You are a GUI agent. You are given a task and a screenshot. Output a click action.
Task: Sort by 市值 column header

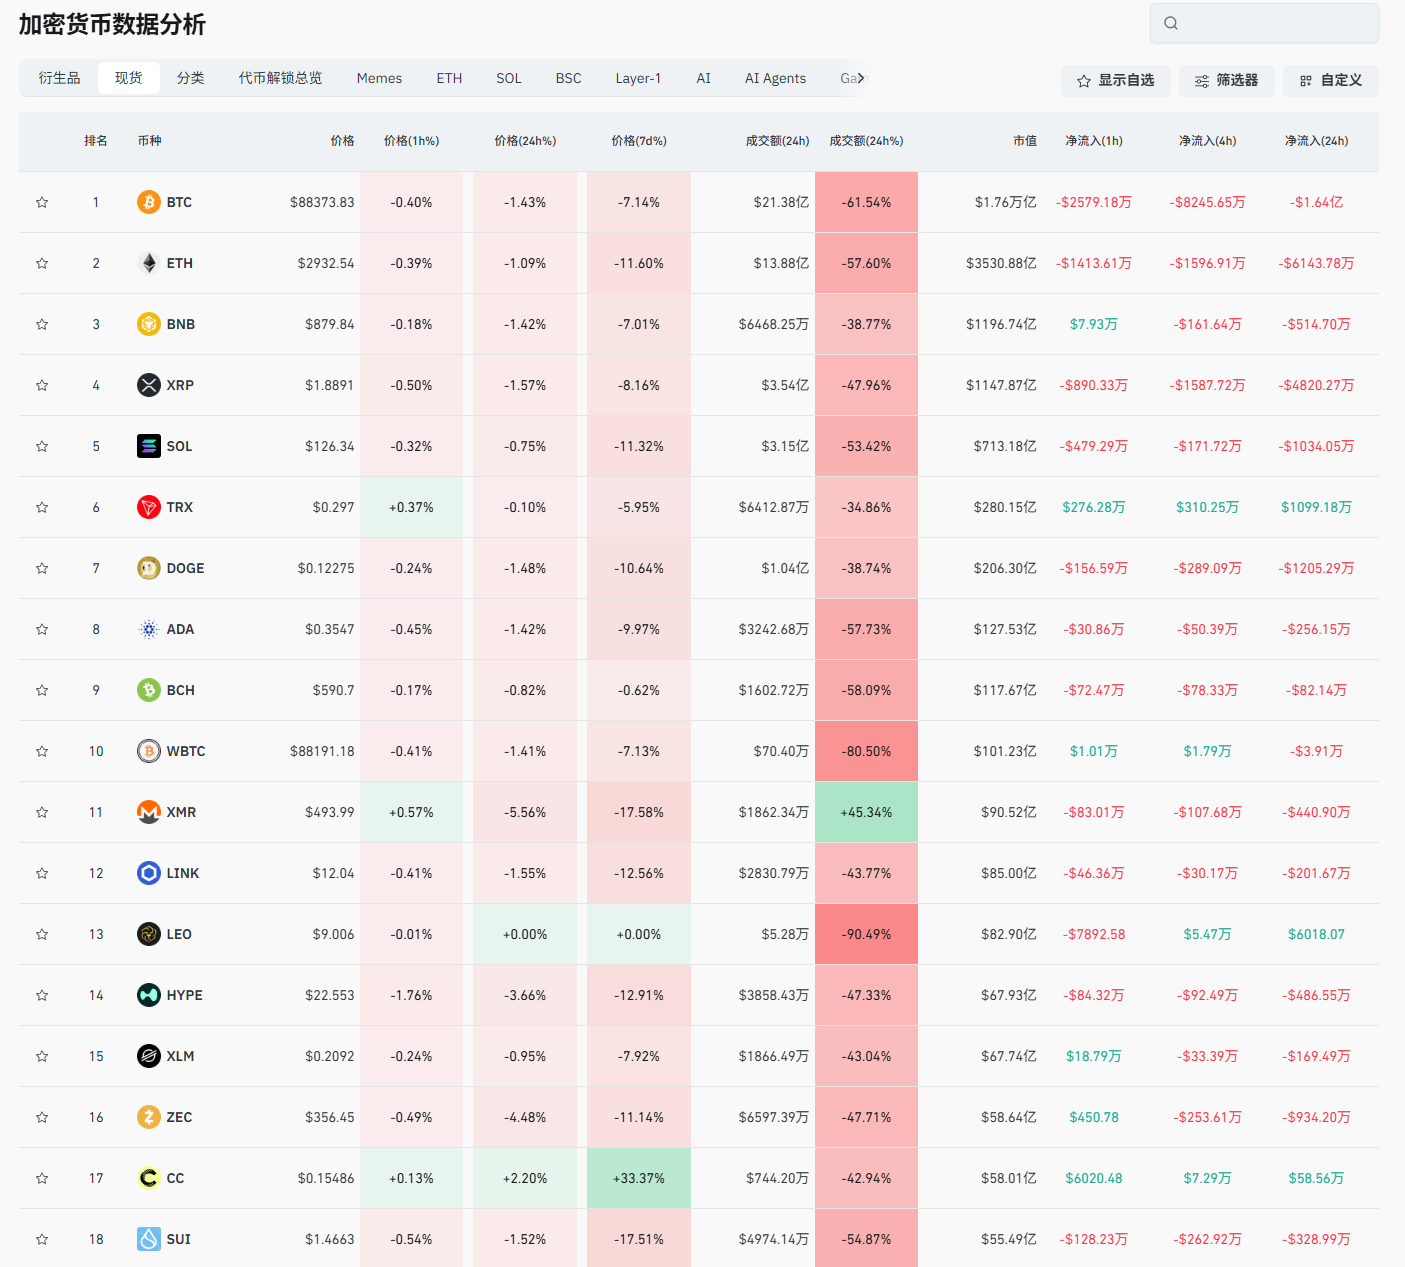click(x=1024, y=141)
